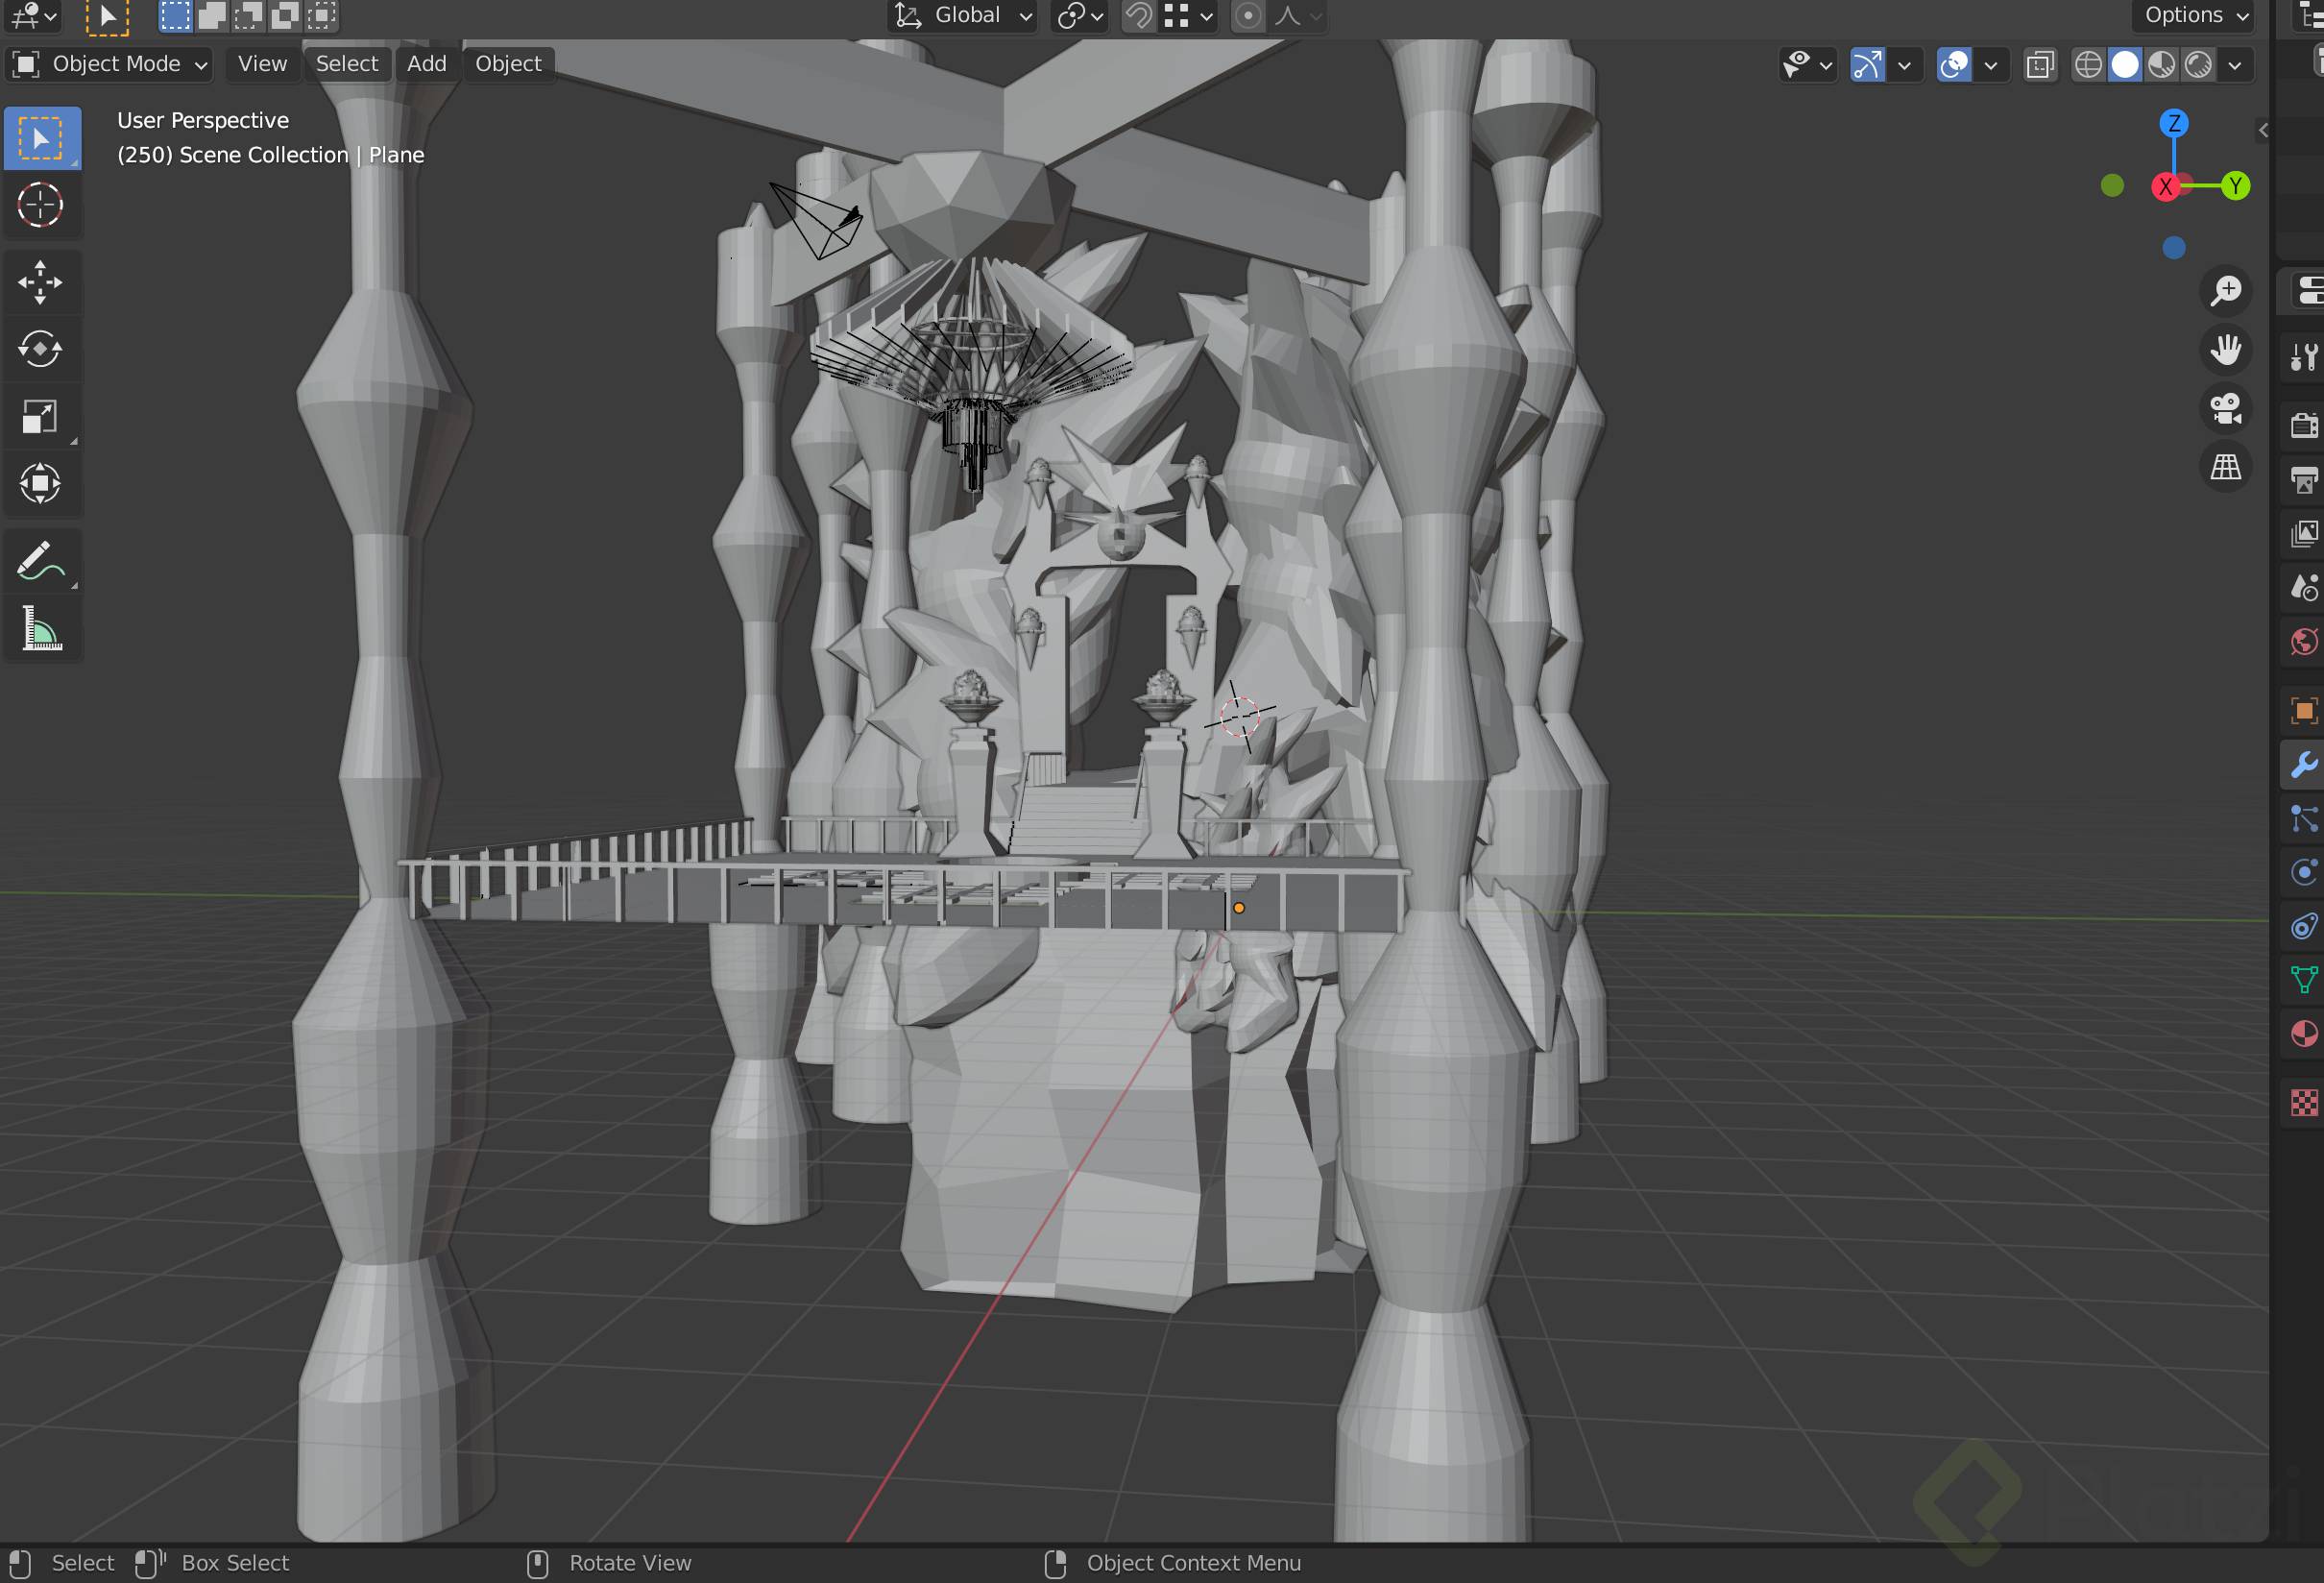Select the Move tool in the toolbar
This screenshot has width=2324, height=1583.
click(41, 281)
